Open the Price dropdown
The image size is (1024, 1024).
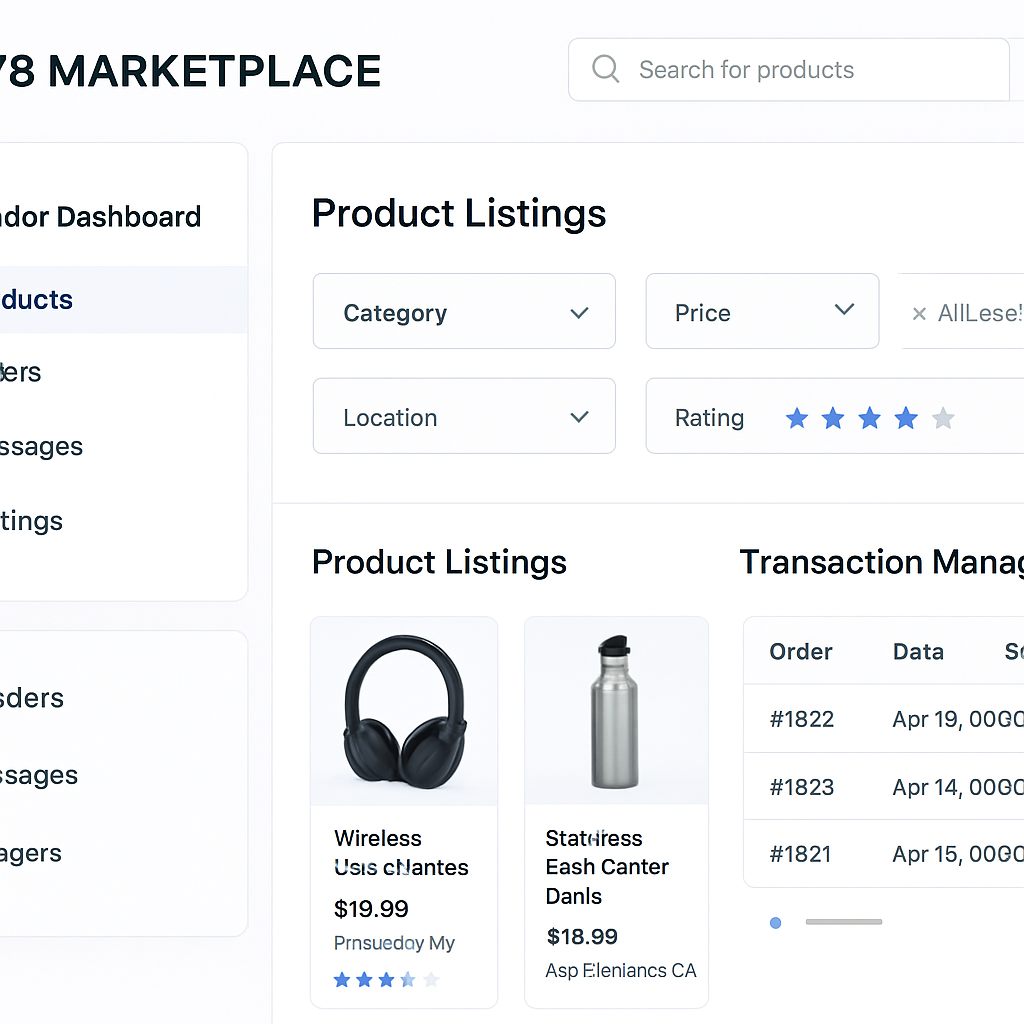click(x=762, y=312)
